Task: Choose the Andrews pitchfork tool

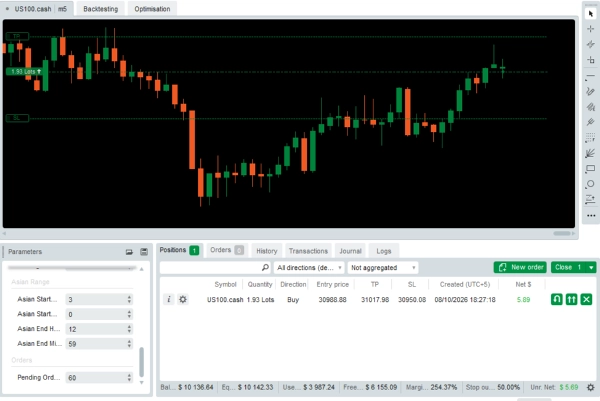Action: [590, 122]
